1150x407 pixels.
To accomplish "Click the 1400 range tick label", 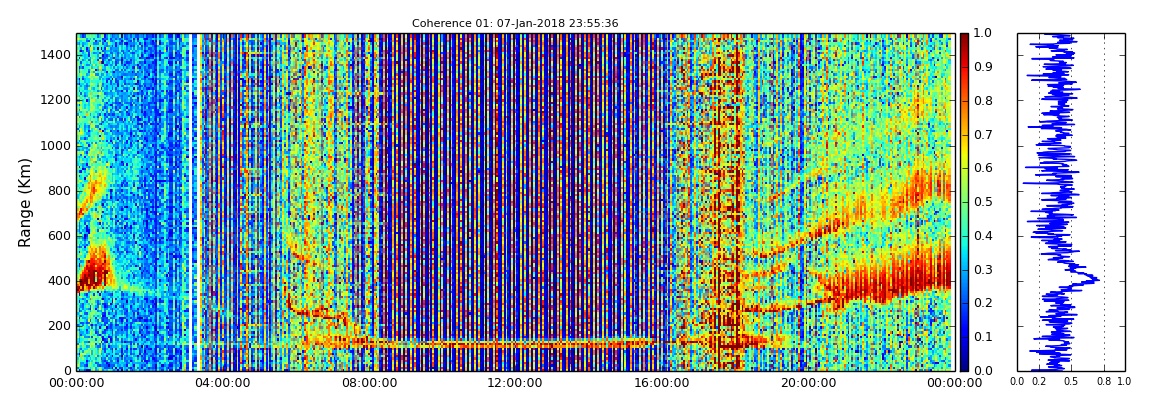I will click(57, 55).
